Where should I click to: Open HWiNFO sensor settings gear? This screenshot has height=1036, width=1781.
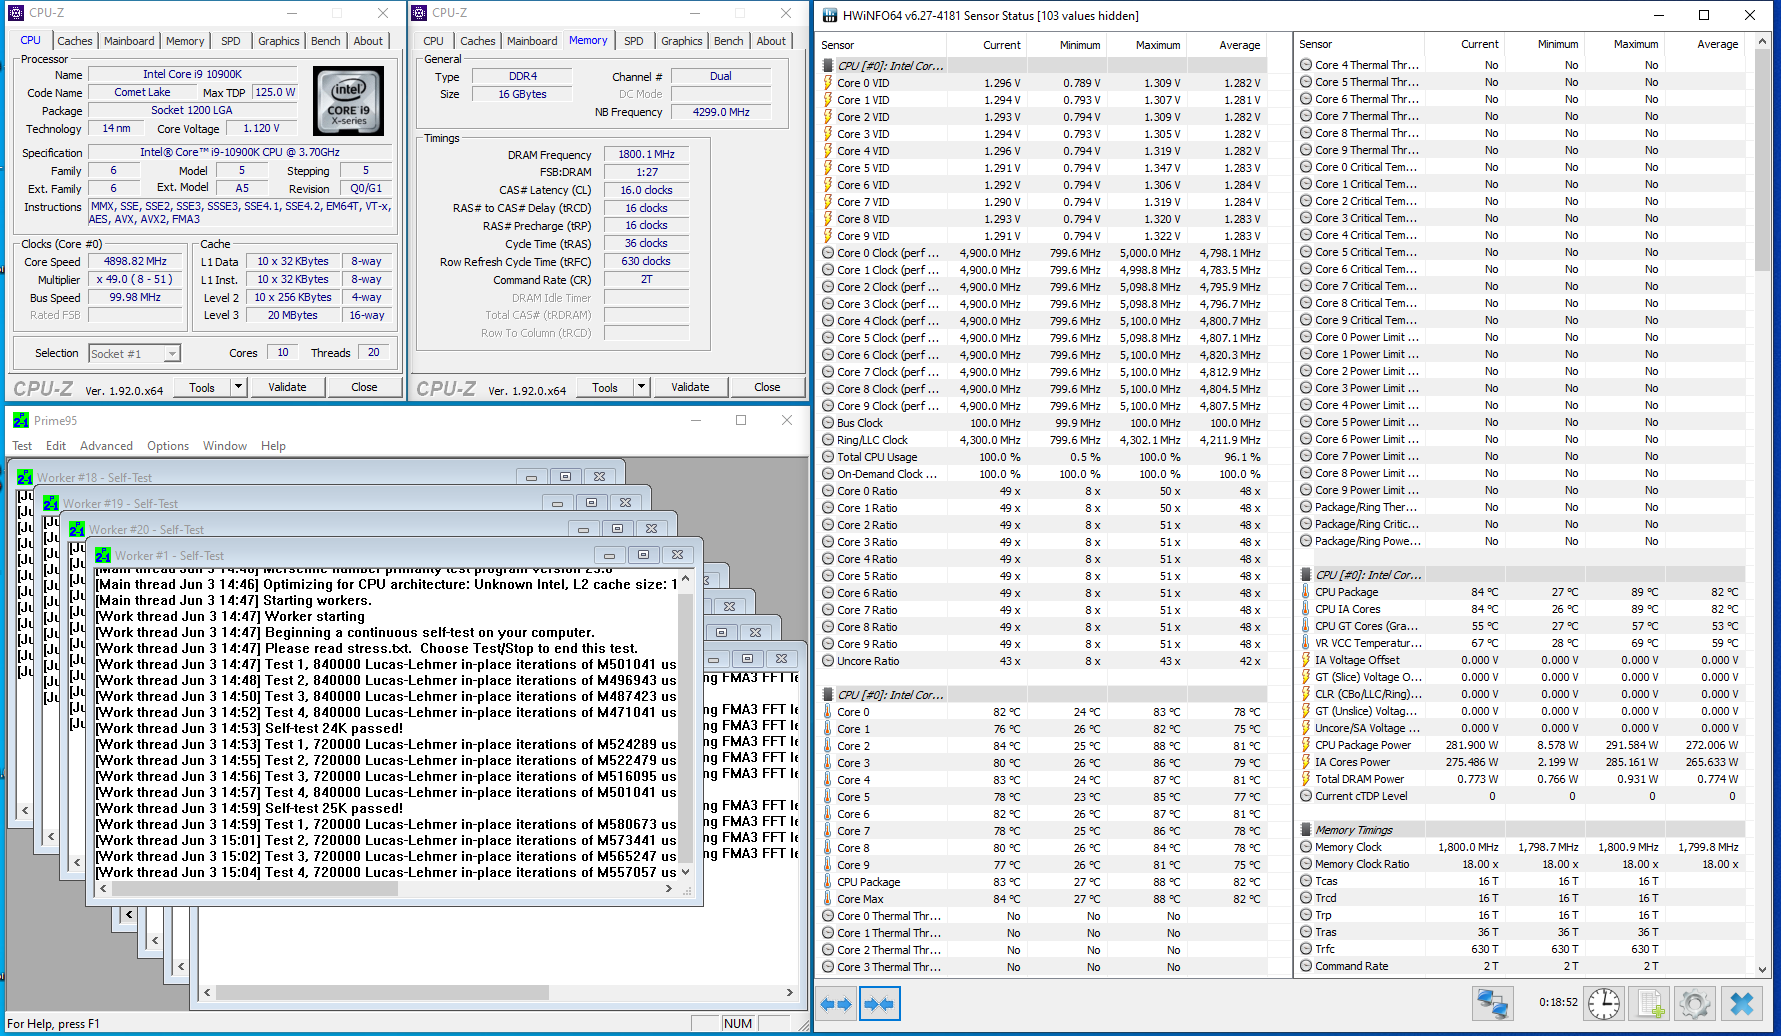click(1694, 1003)
